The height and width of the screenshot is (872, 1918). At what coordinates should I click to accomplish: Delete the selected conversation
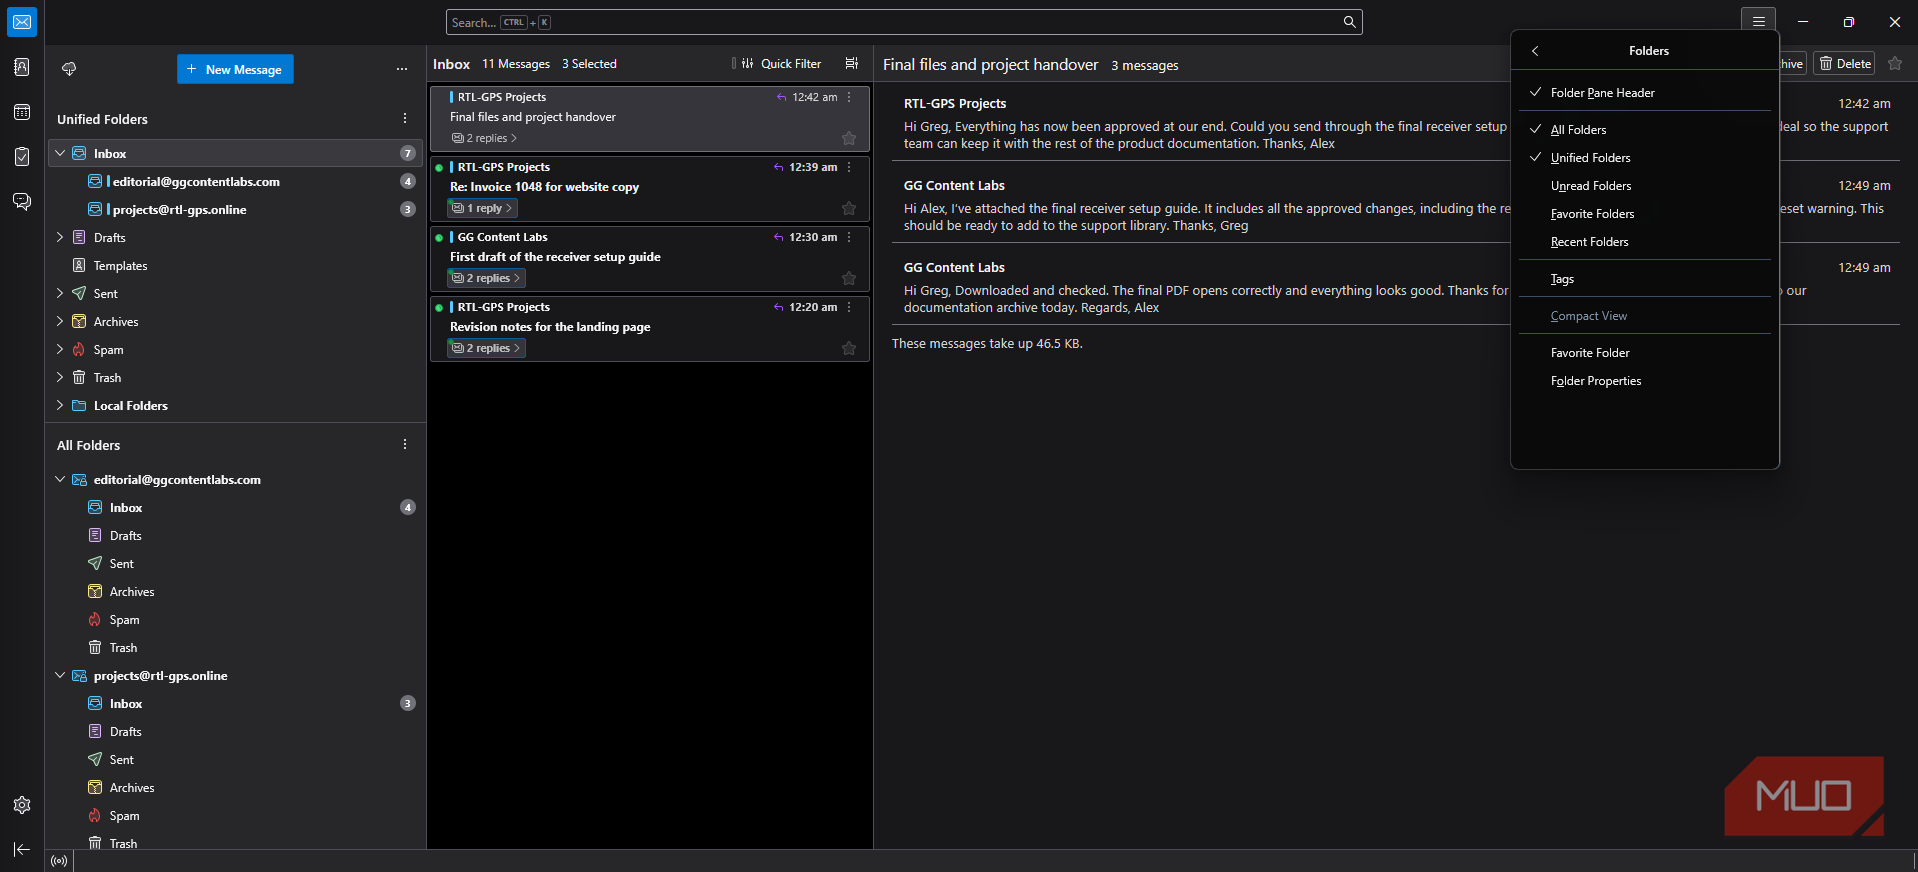pyautogui.click(x=1844, y=64)
